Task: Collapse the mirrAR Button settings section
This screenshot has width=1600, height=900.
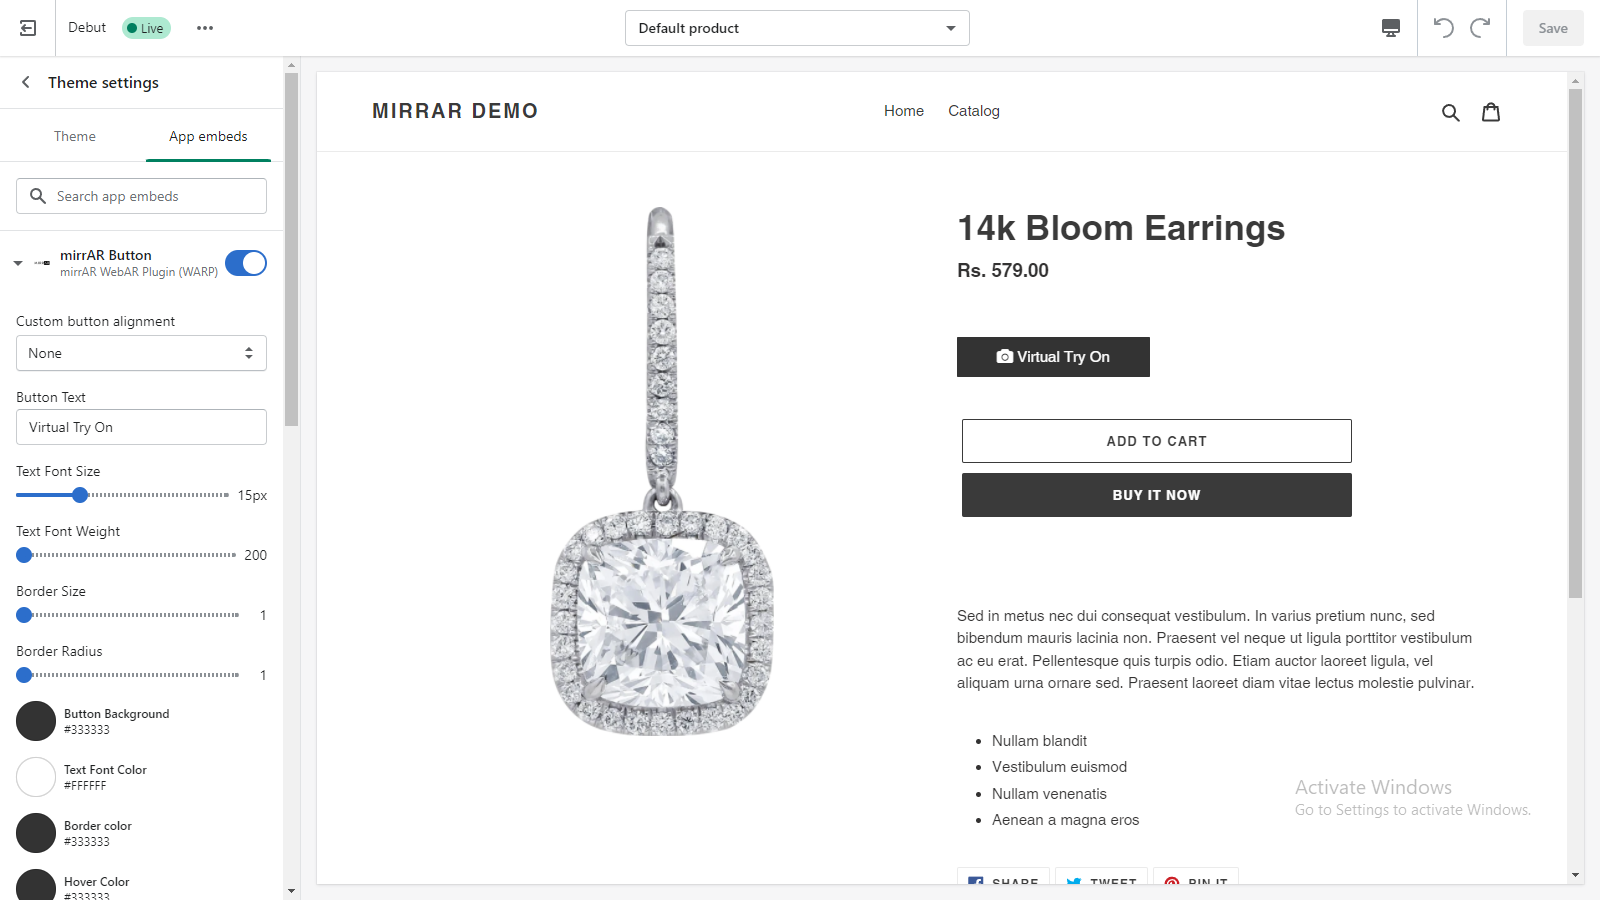Action: tap(18, 263)
